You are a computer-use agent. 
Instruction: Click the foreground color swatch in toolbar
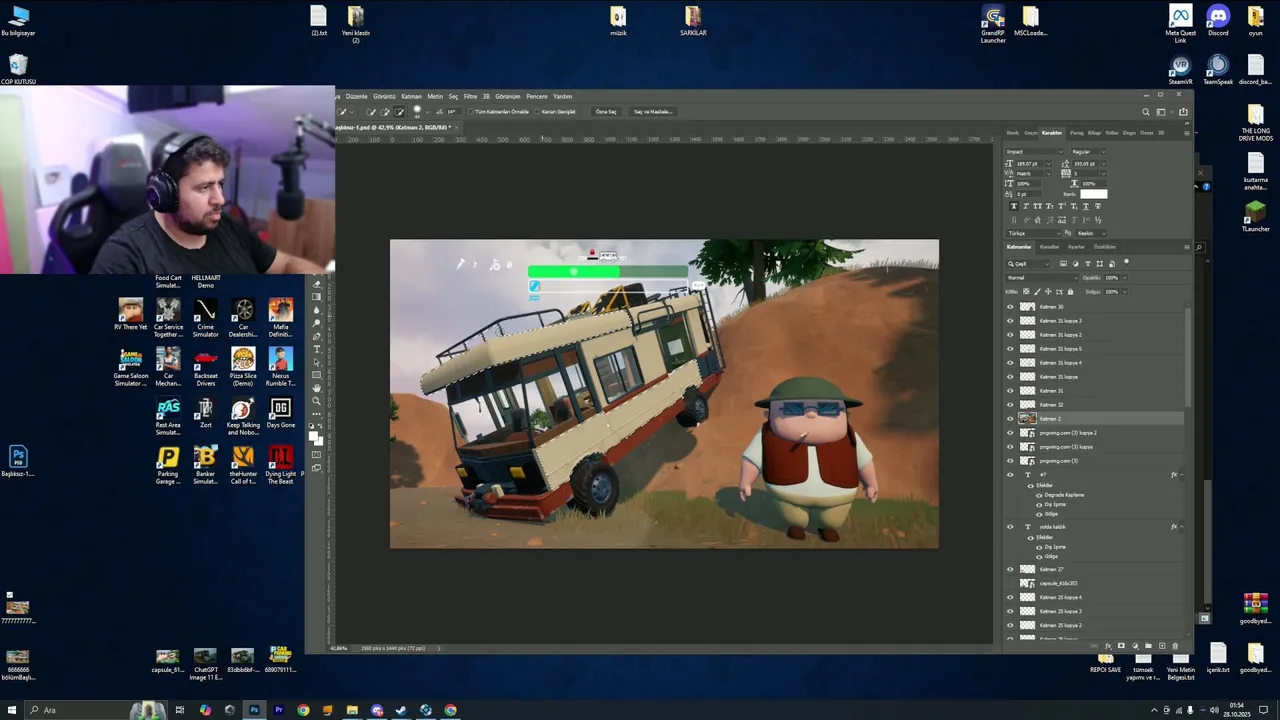pos(313,435)
